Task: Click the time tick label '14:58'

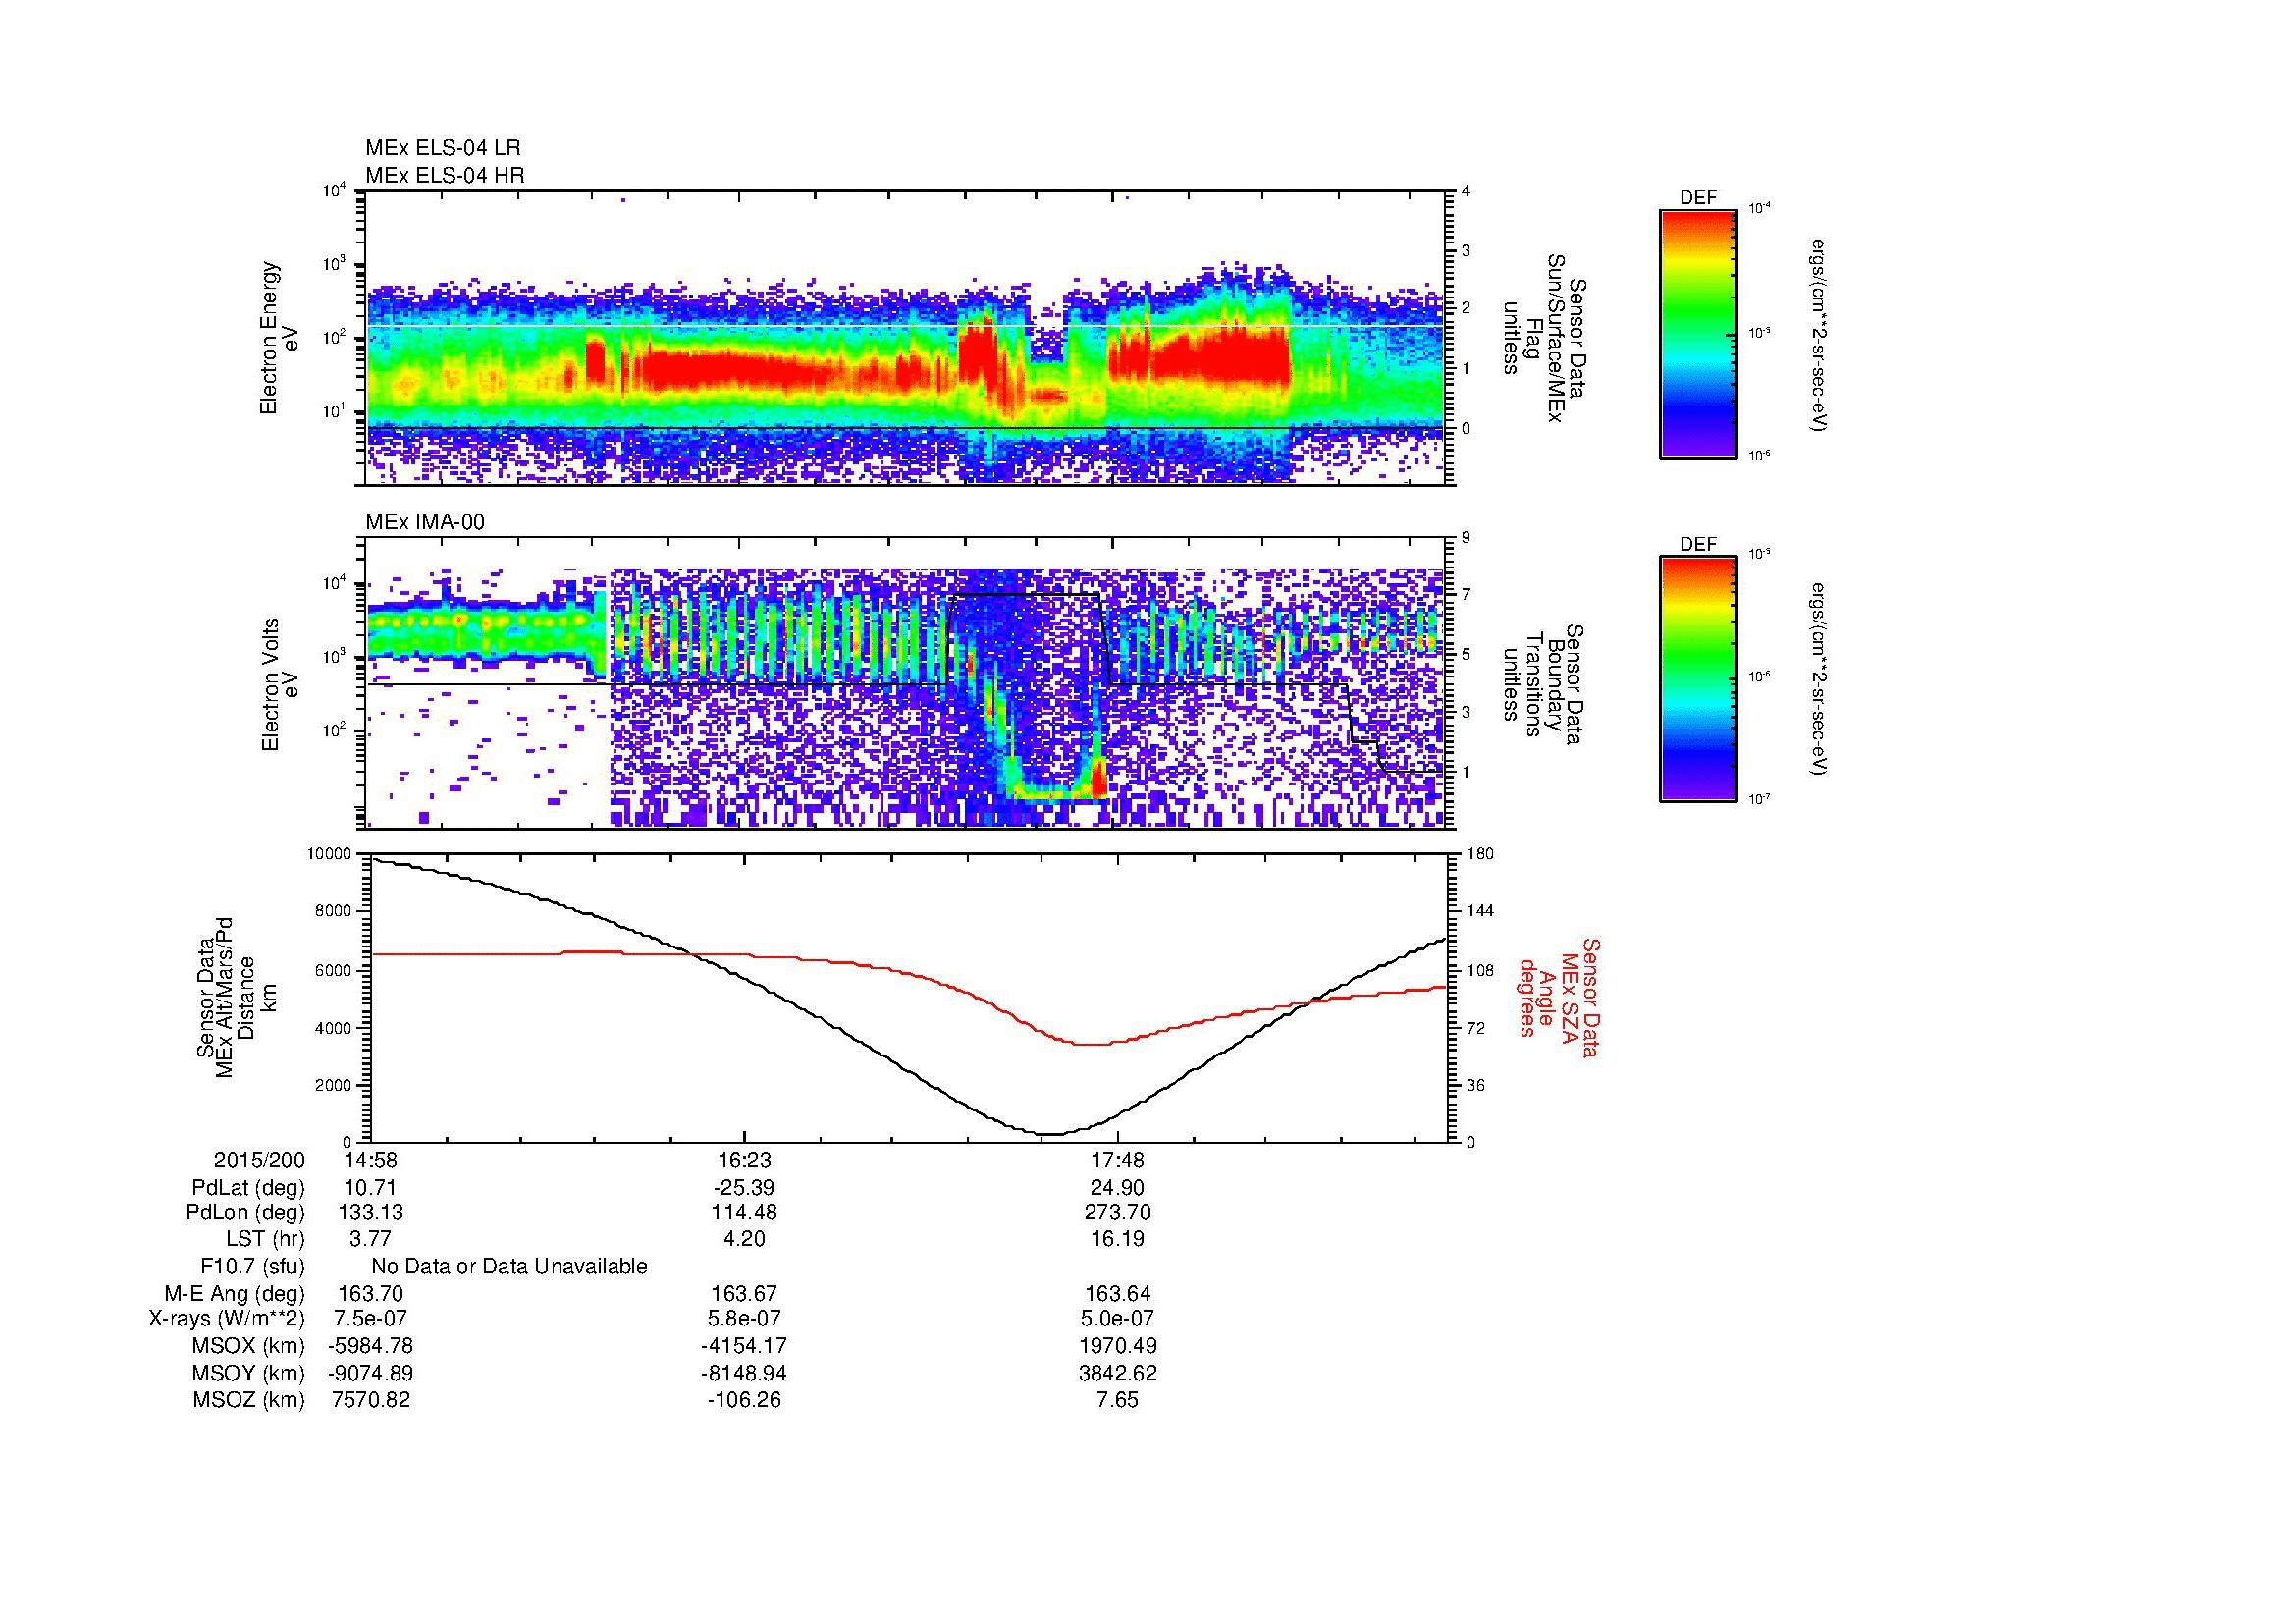Action: tap(370, 1161)
